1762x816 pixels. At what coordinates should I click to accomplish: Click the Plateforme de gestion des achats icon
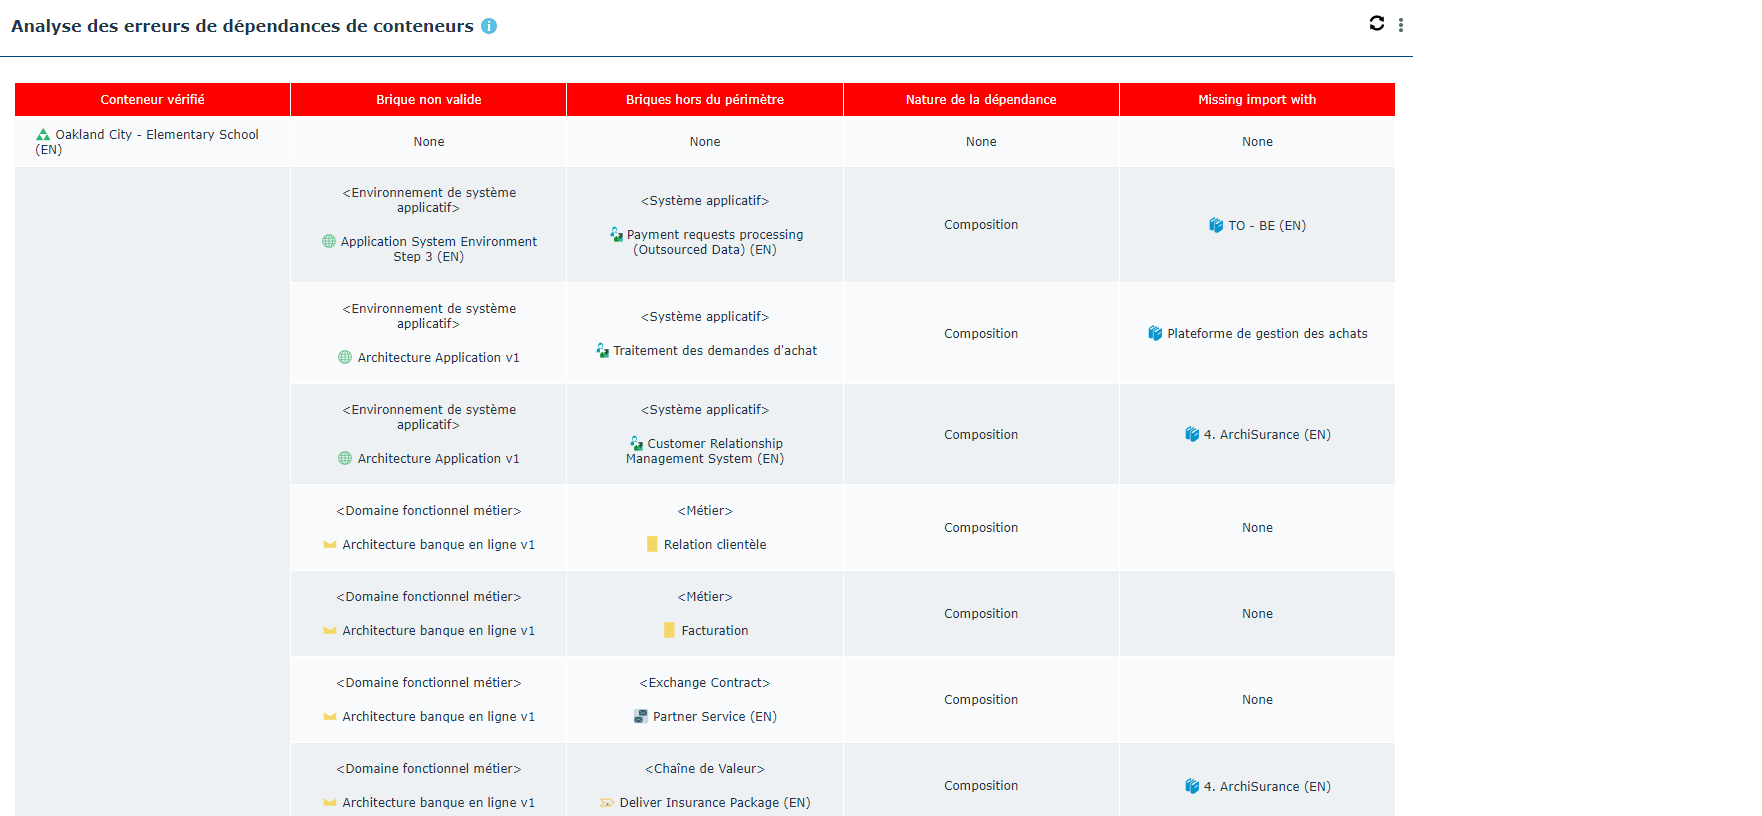coord(1155,333)
